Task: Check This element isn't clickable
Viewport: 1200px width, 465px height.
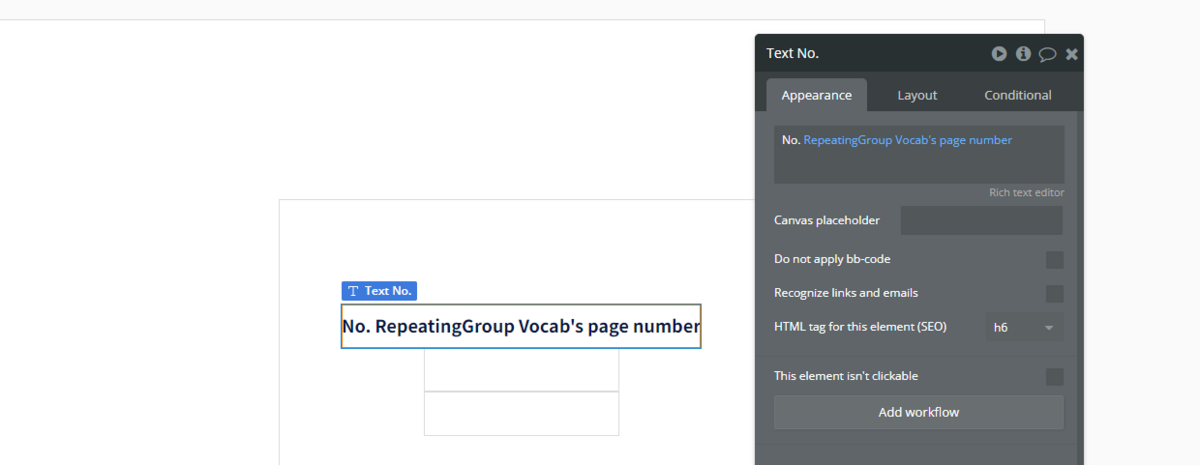Action: (1054, 377)
